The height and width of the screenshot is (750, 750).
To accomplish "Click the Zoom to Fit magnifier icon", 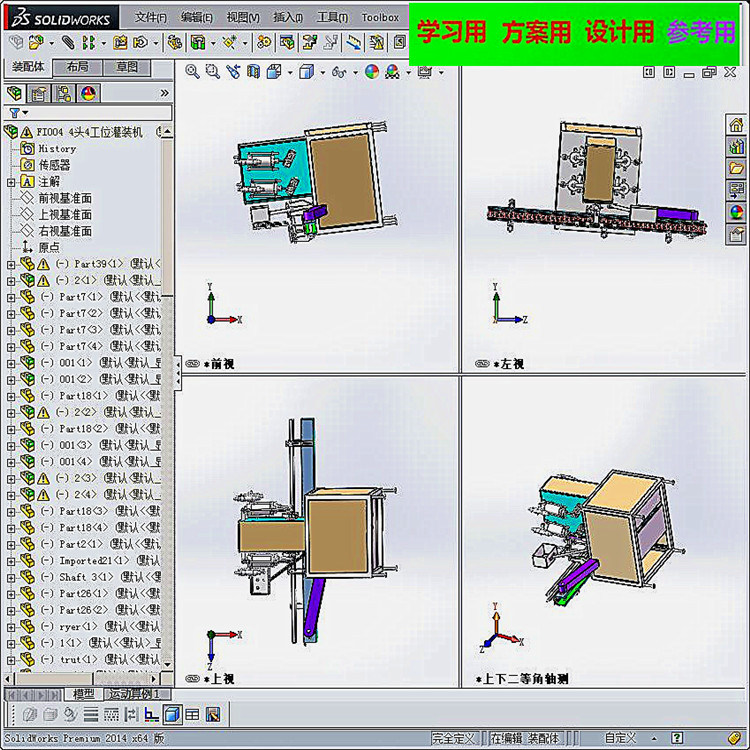I will coord(192,72).
